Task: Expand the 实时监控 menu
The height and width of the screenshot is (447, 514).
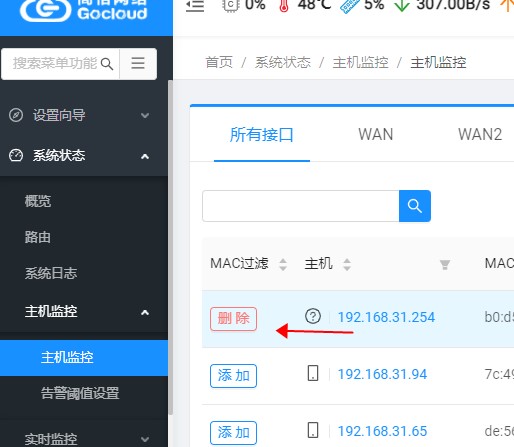Action: [145, 439]
